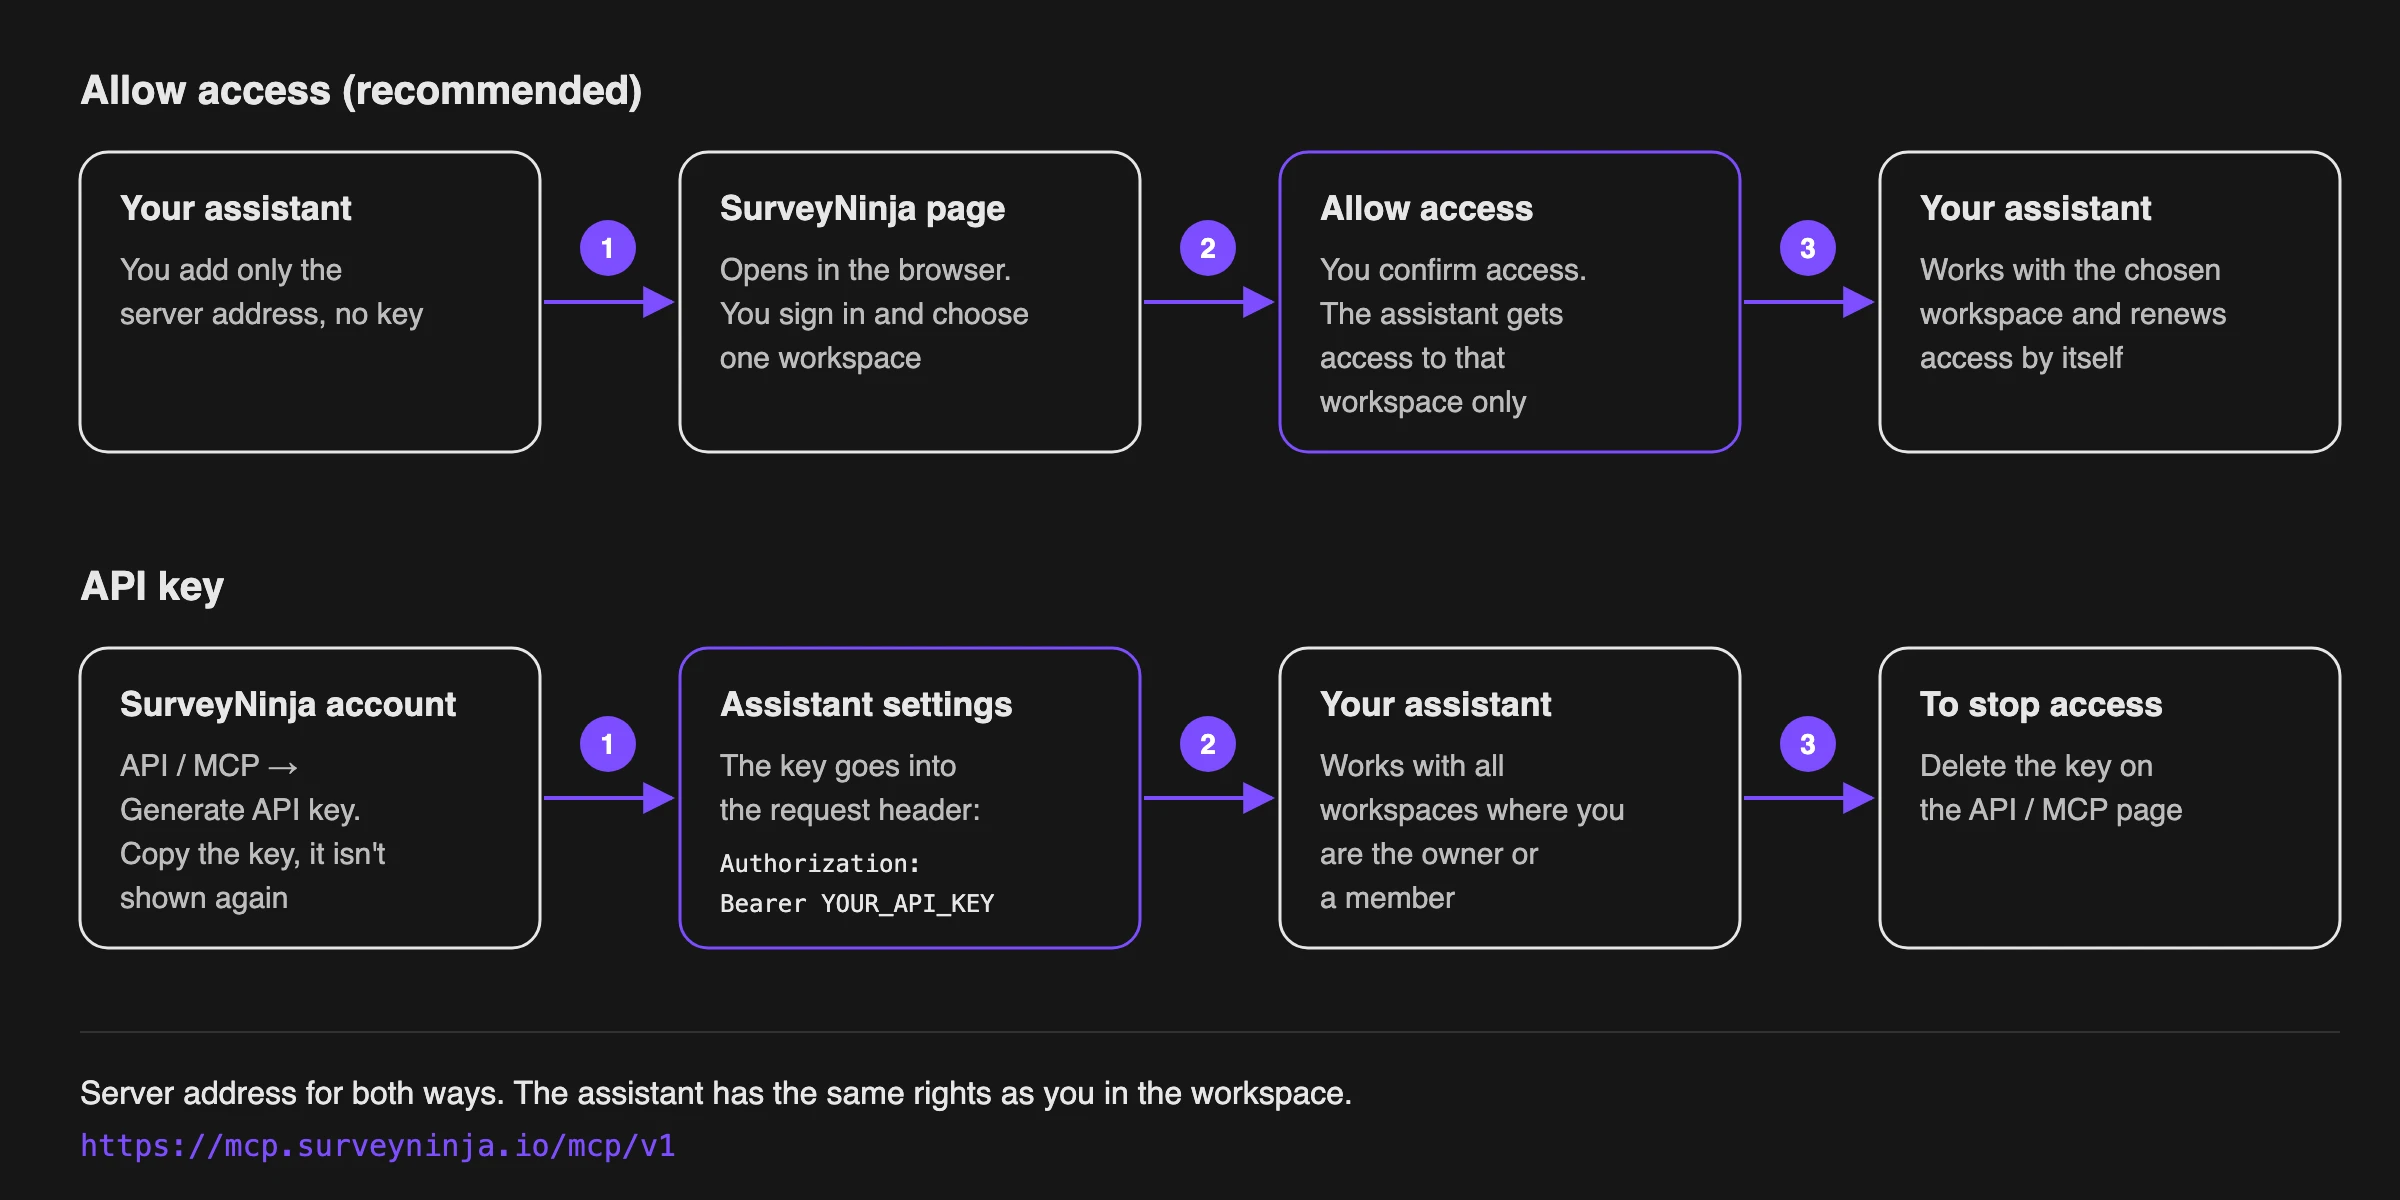2400x1200 pixels.
Task: Click 'API / MCP →' text line
Action: point(209,766)
